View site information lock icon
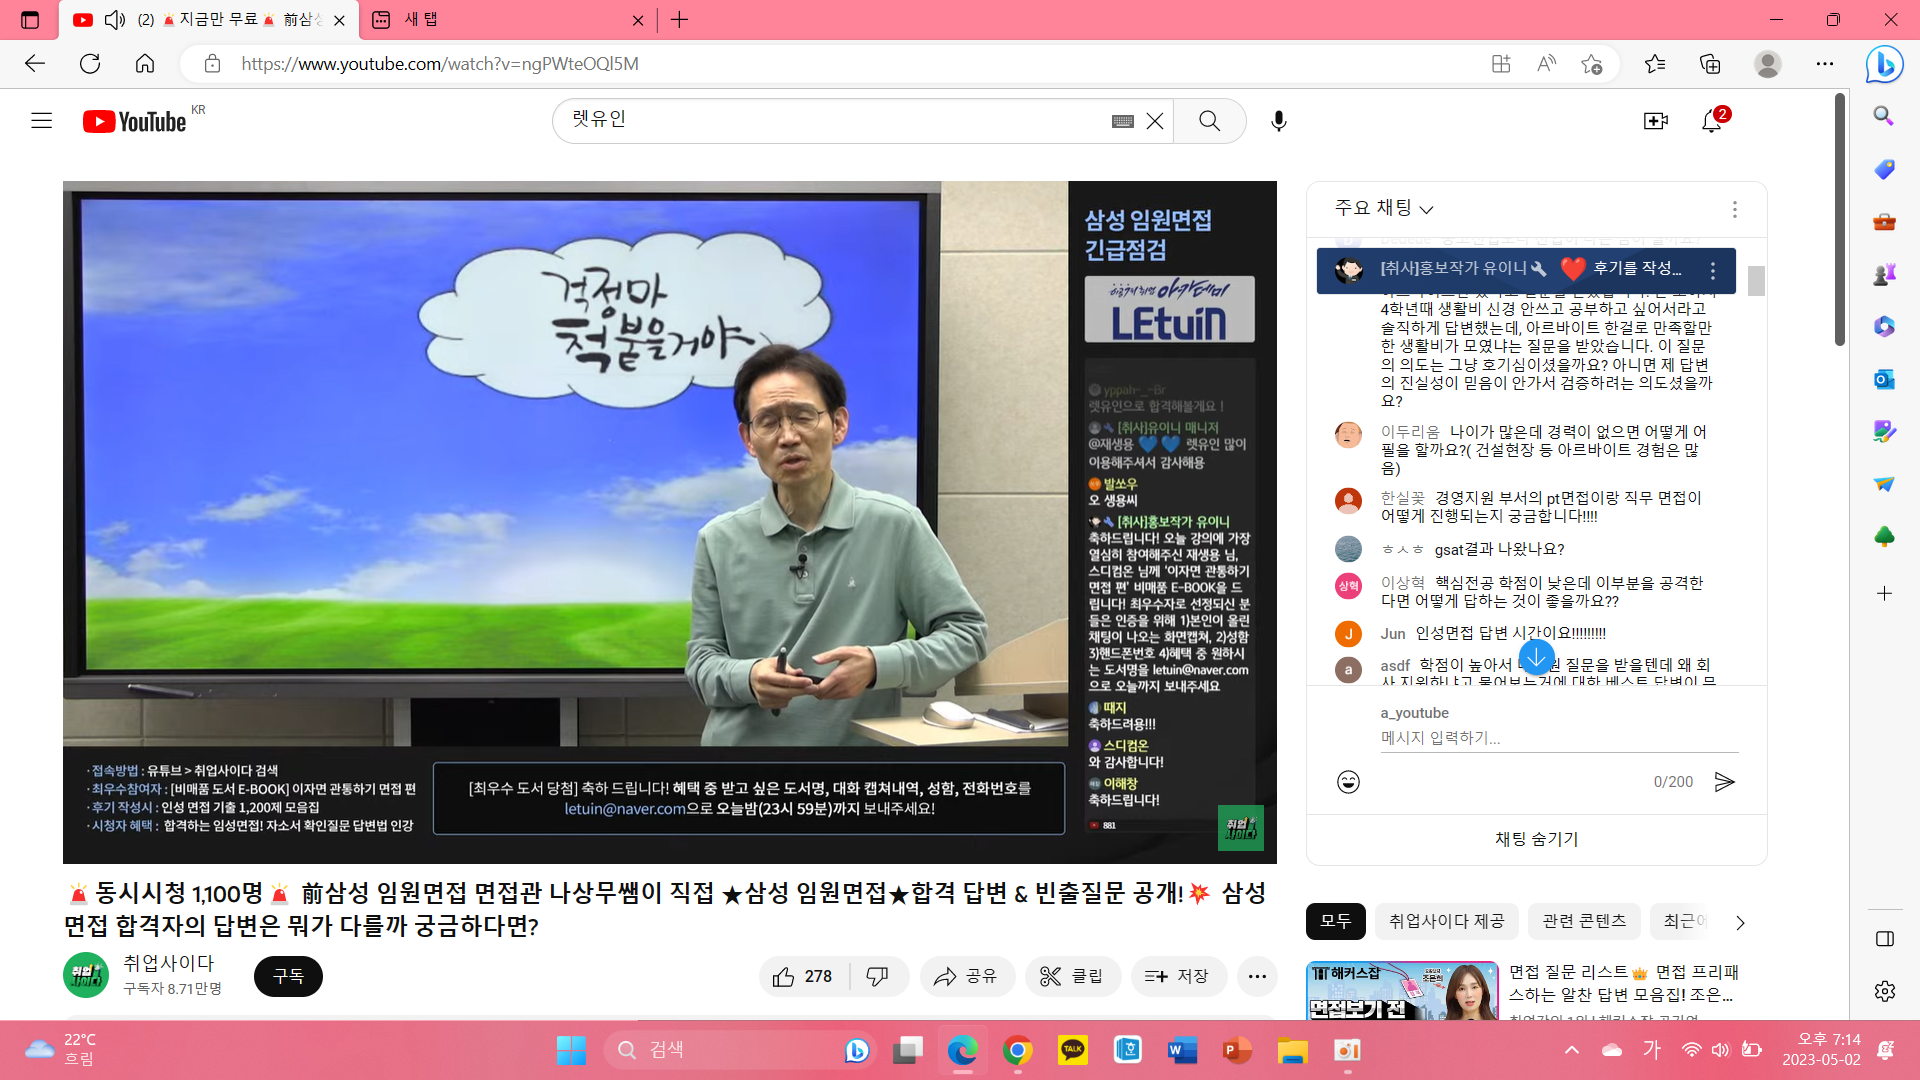The width and height of the screenshot is (1920, 1080). click(x=212, y=64)
